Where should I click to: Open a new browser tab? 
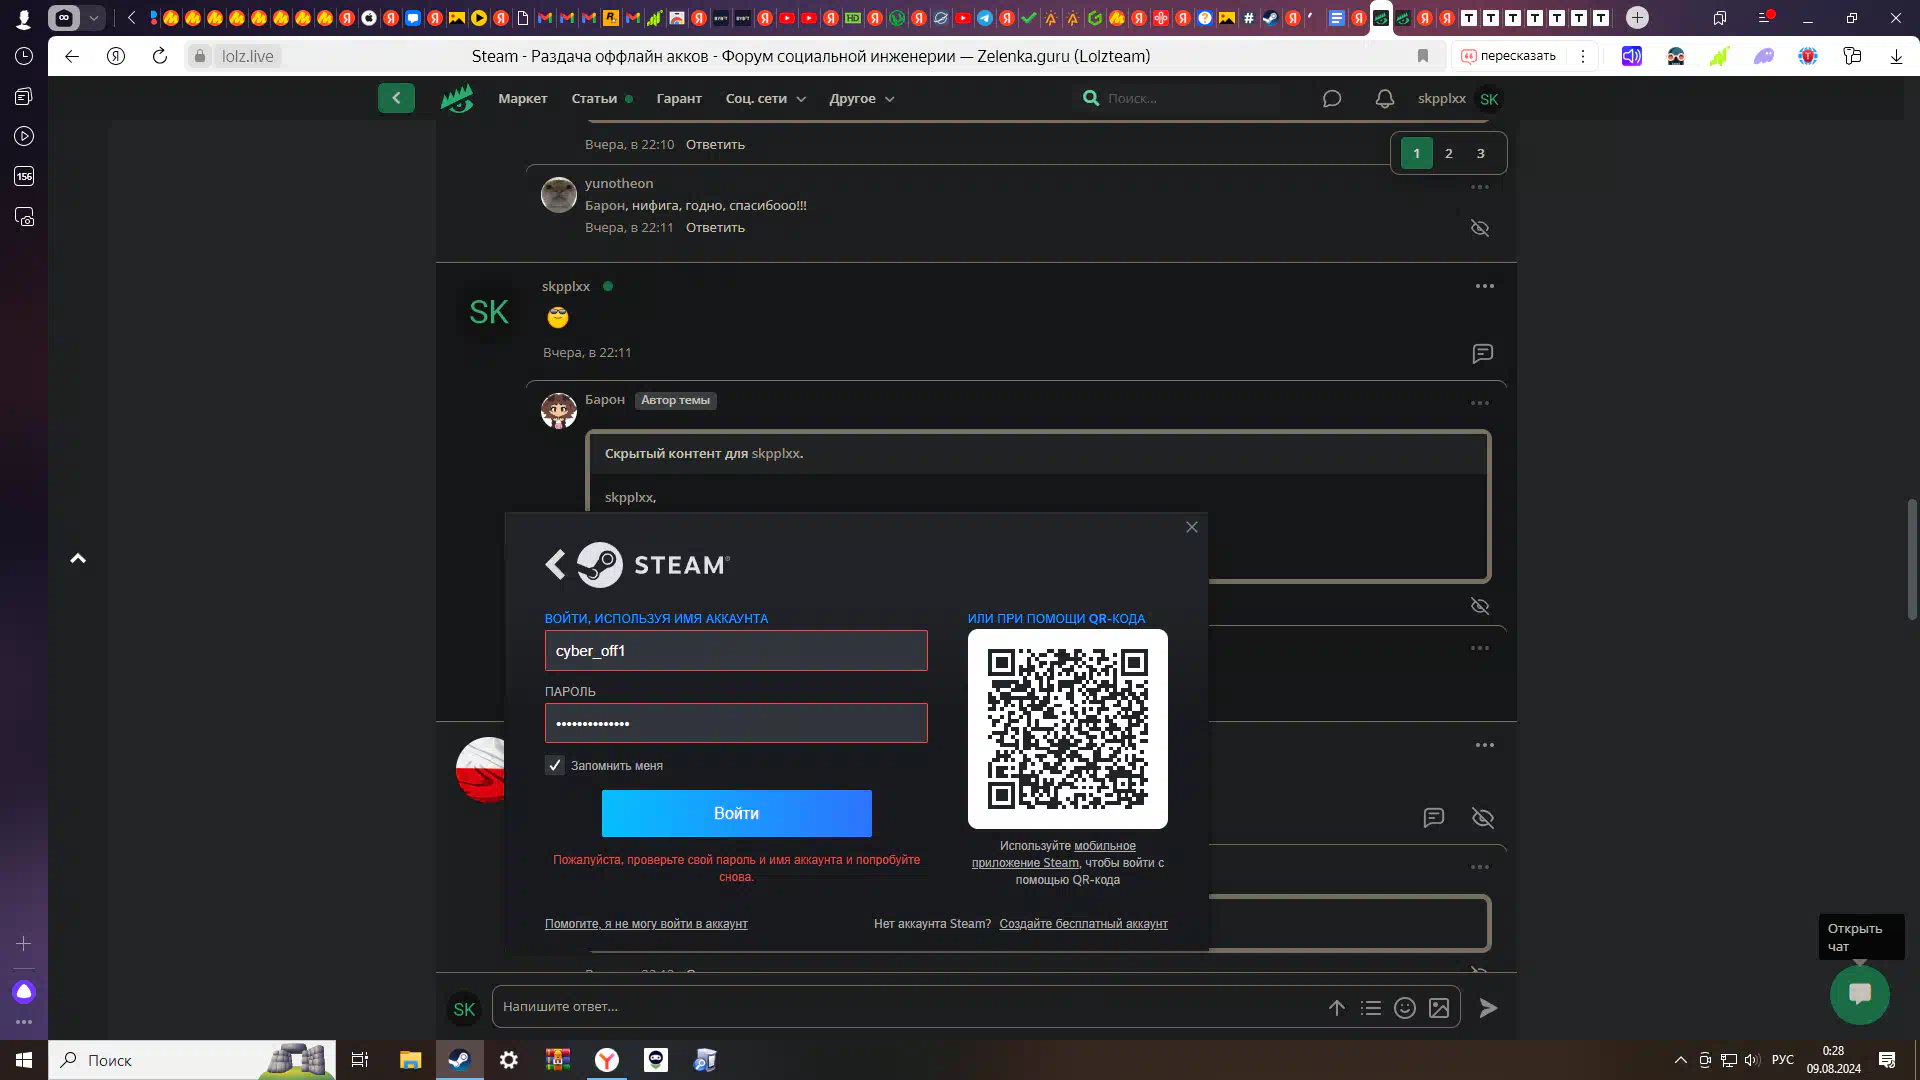click(1637, 17)
